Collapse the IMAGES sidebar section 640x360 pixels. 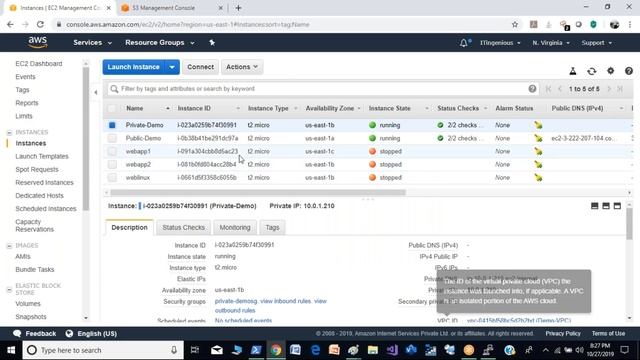(x=9, y=246)
